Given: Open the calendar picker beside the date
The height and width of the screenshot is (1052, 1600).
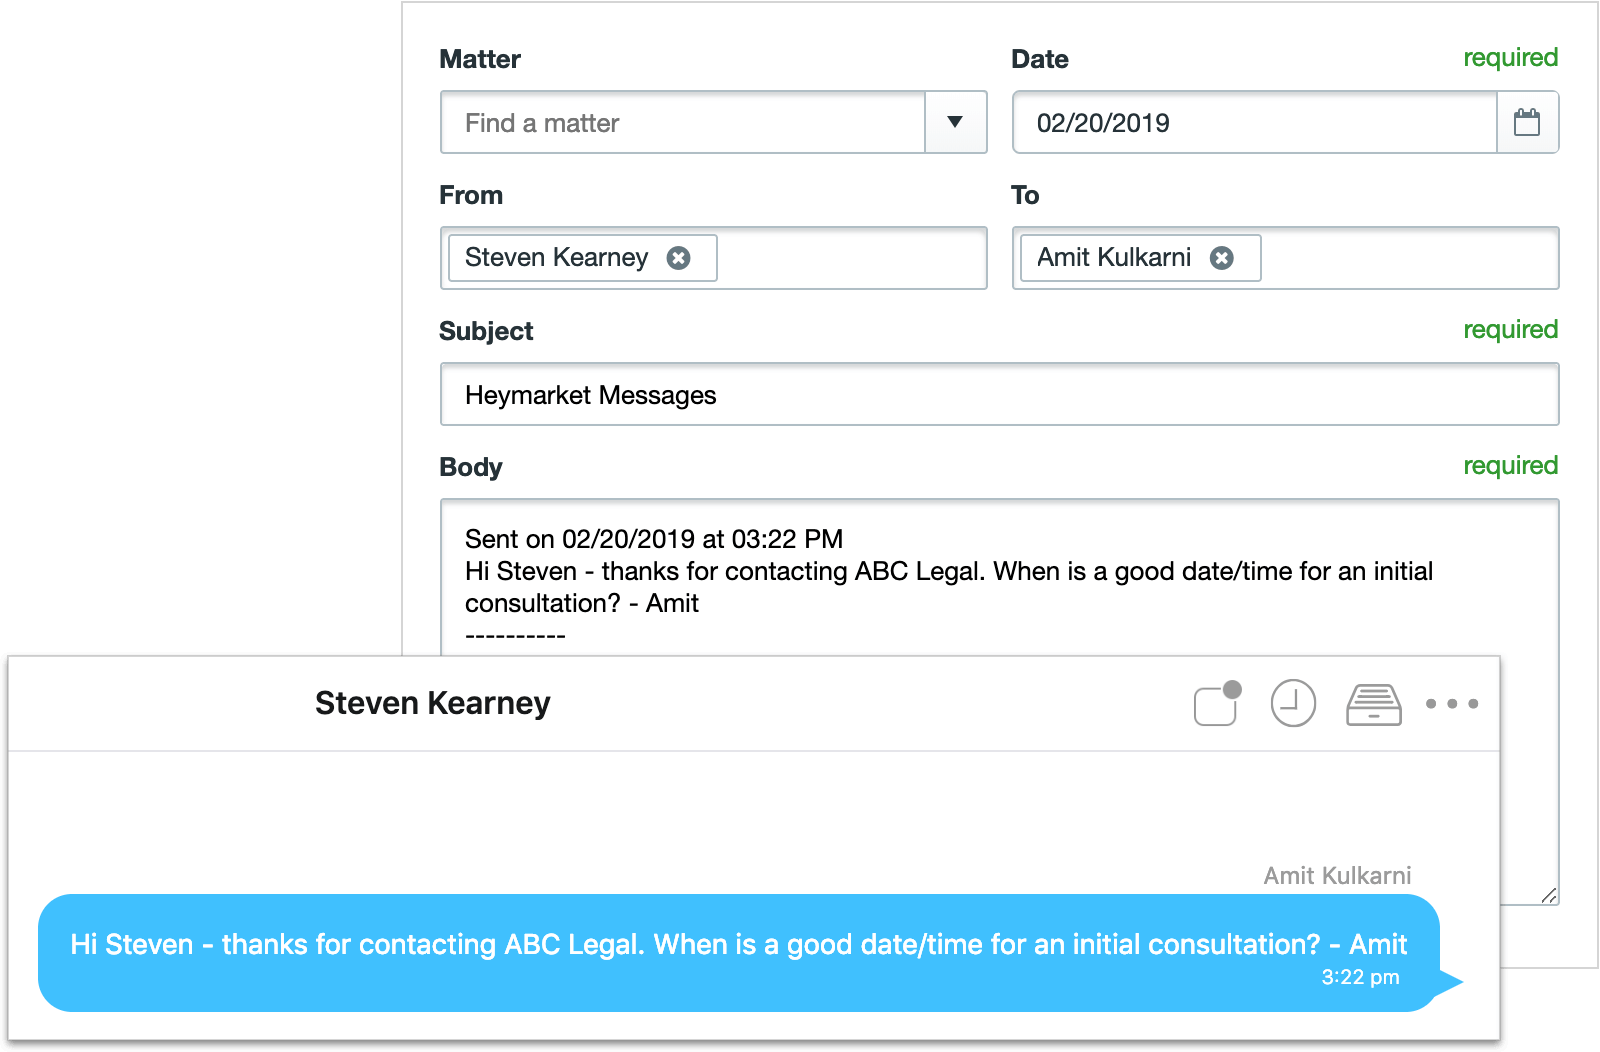Looking at the screenshot, I should pos(1528,122).
